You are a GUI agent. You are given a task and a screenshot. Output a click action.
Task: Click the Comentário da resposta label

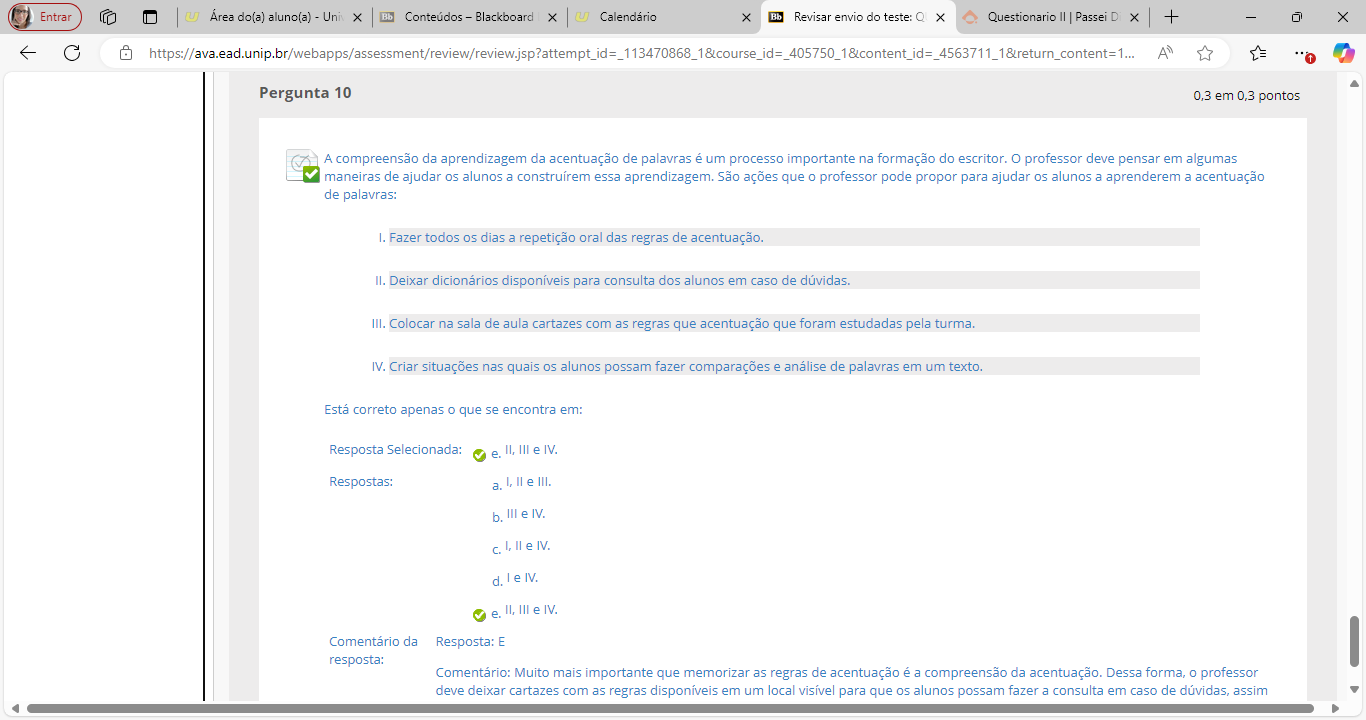pos(373,651)
